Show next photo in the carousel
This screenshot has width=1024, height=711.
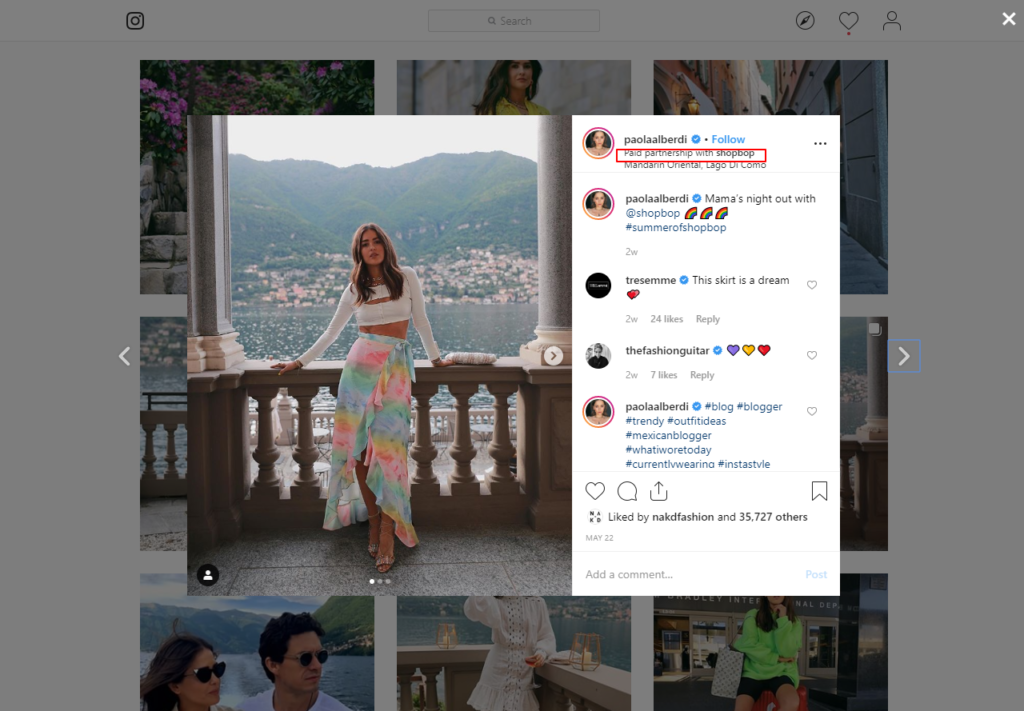[x=553, y=356]
